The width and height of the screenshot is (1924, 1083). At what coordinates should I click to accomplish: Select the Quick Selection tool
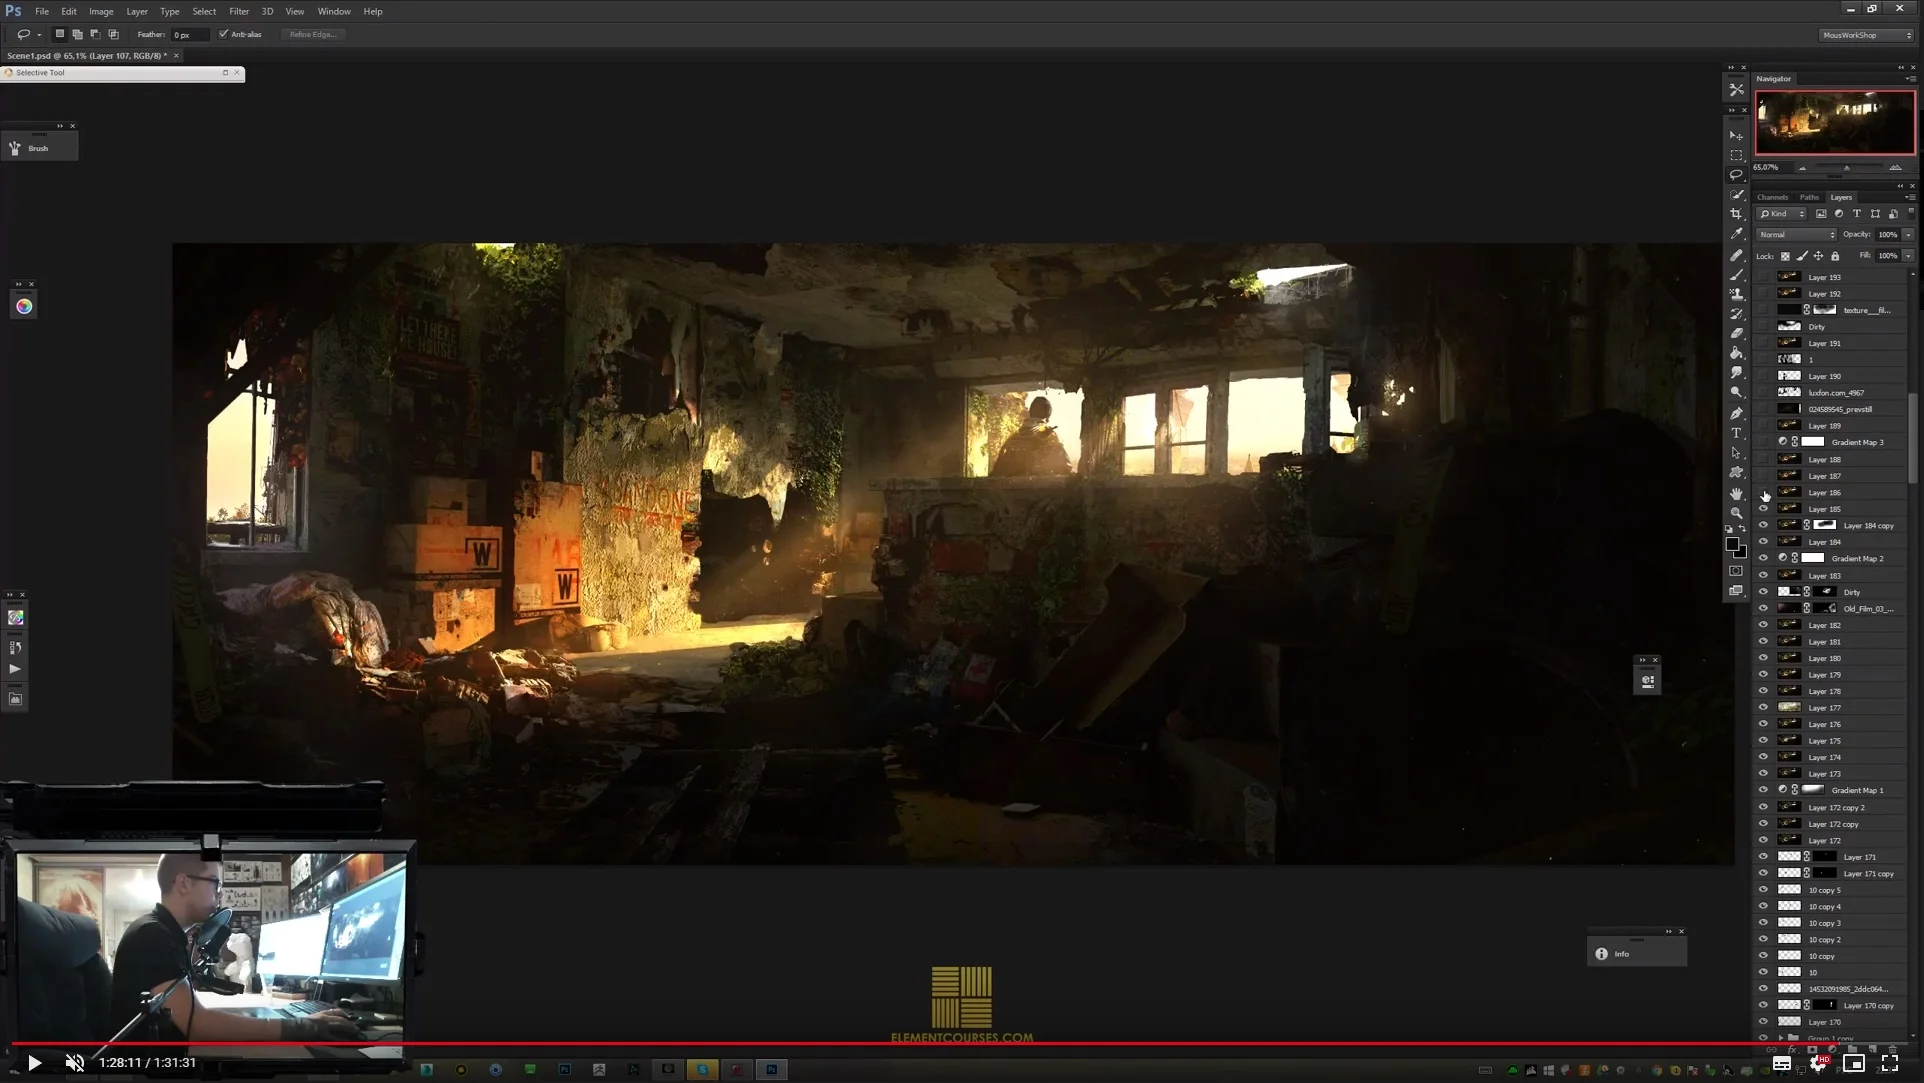click(x=1736, y=195)
